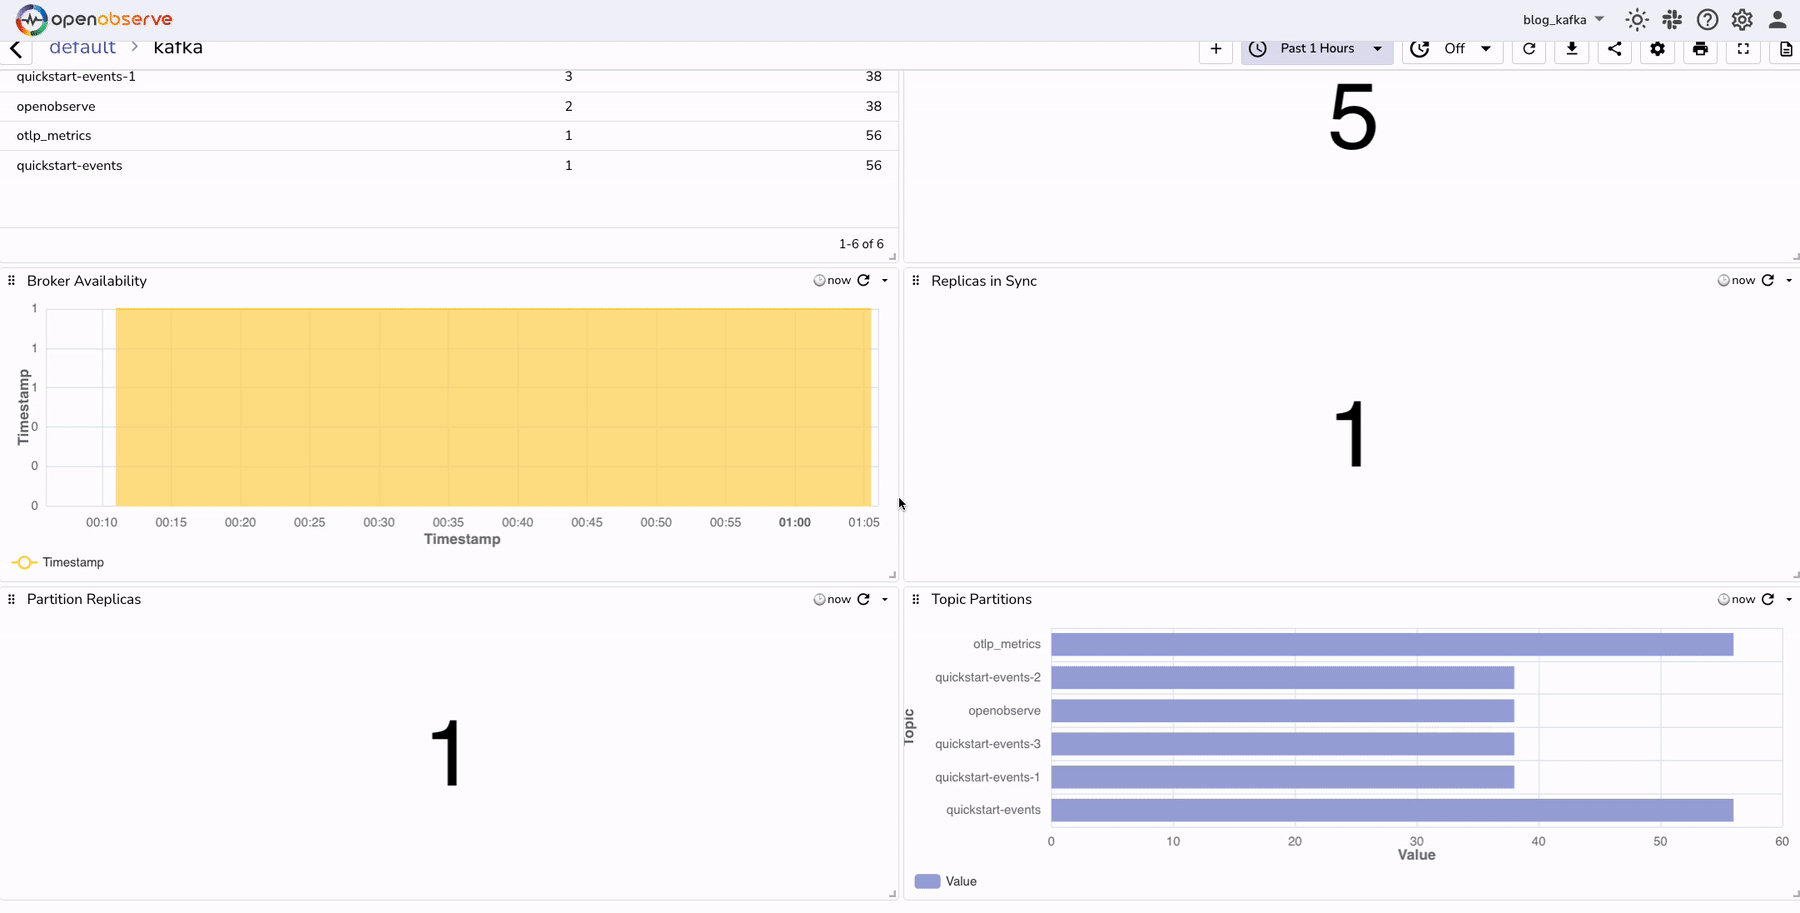Open the help question mark icon
This screenshot has height=913, width=1800.
click(1707, 19)
